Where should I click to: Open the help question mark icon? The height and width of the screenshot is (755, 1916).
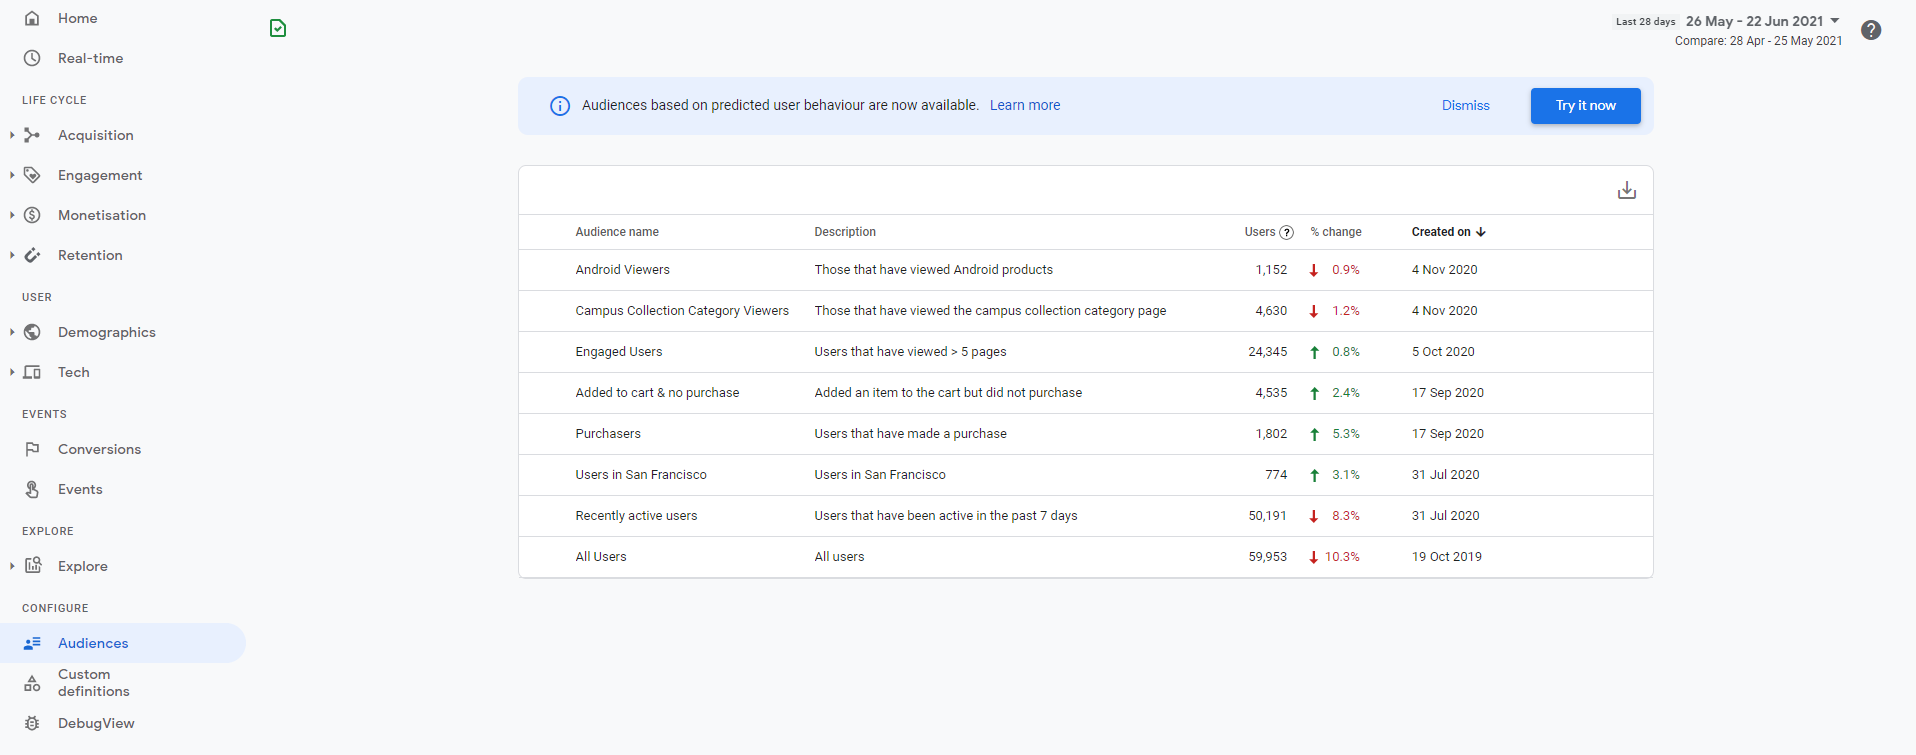(1871, 30)
